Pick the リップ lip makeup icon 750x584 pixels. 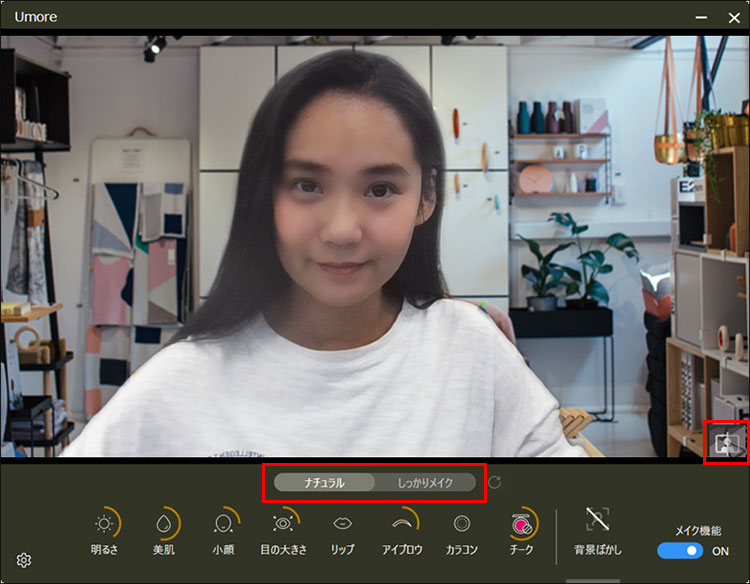[x=342, y=523]
